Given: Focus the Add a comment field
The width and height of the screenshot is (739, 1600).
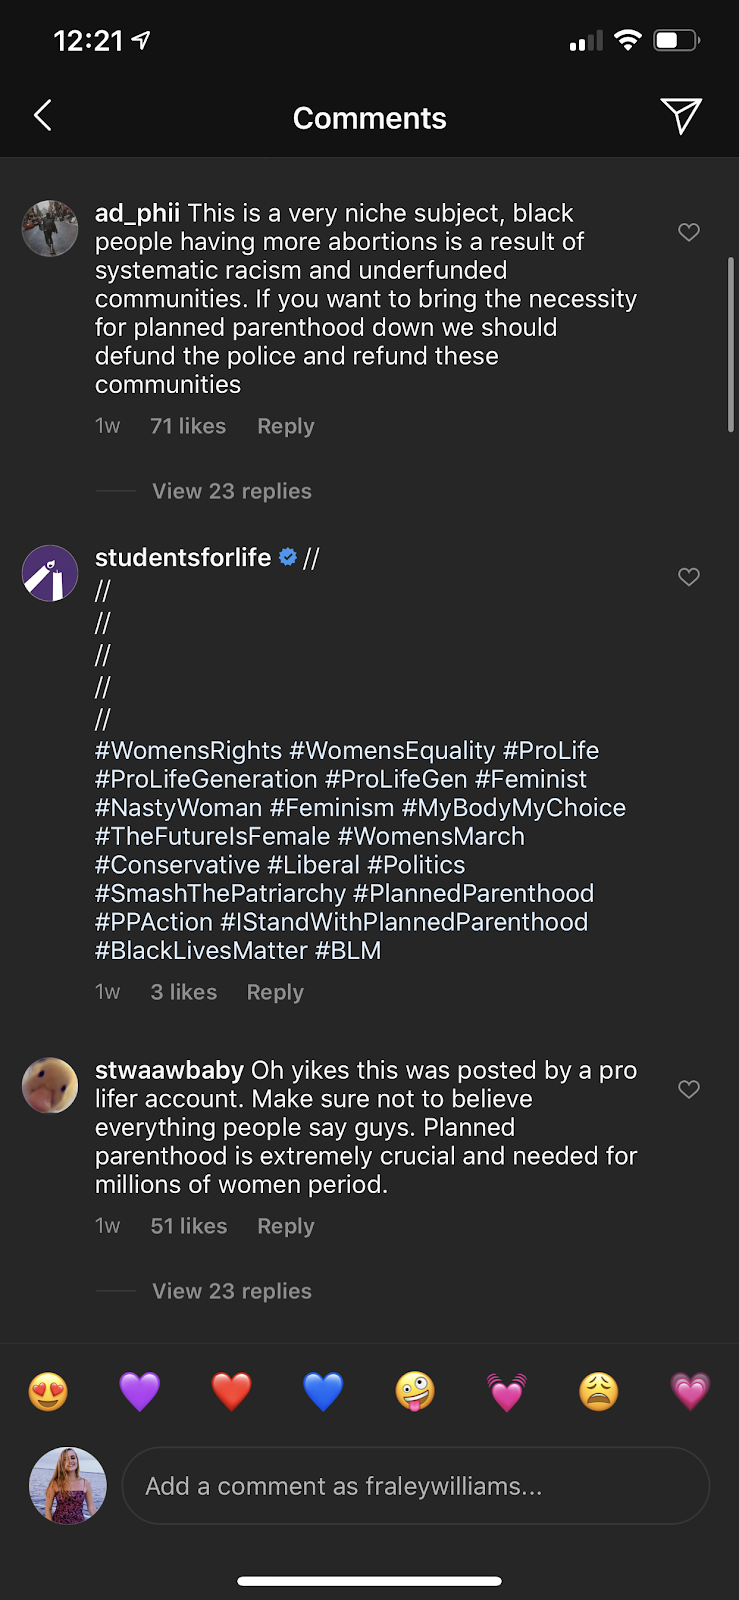Looking at the screenshot, I should [415, 1486].
